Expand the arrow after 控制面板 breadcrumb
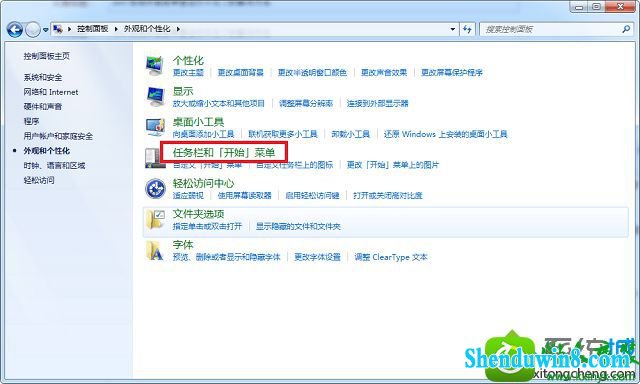640x384 pixels. (x=116, y=29)
